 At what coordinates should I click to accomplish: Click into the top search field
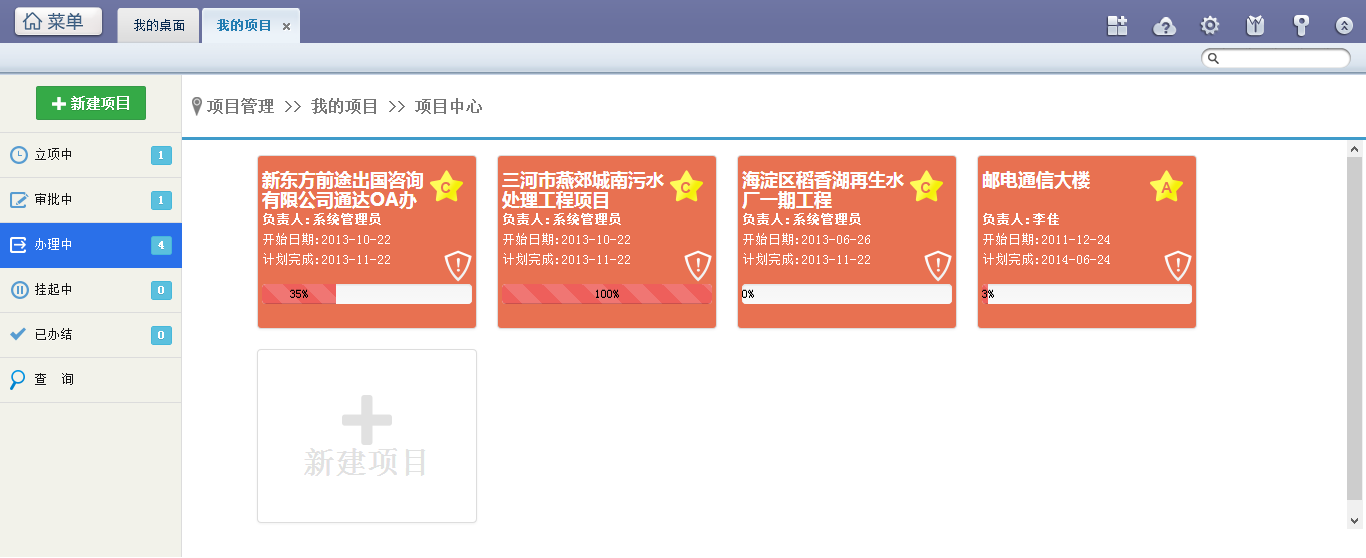pos(1276,58)
